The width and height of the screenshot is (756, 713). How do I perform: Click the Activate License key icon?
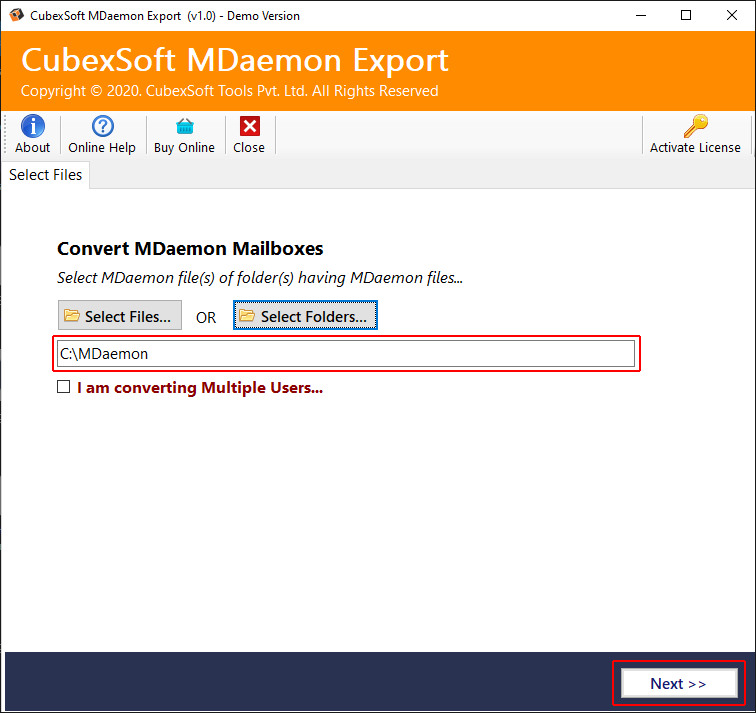tap(695, 126)
